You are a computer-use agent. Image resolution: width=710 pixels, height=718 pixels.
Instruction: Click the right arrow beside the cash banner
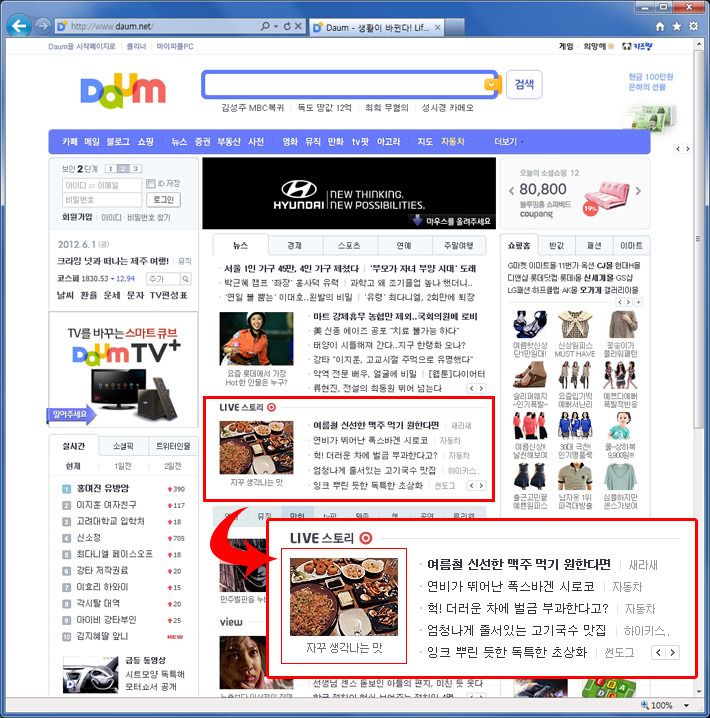point(687,149)
